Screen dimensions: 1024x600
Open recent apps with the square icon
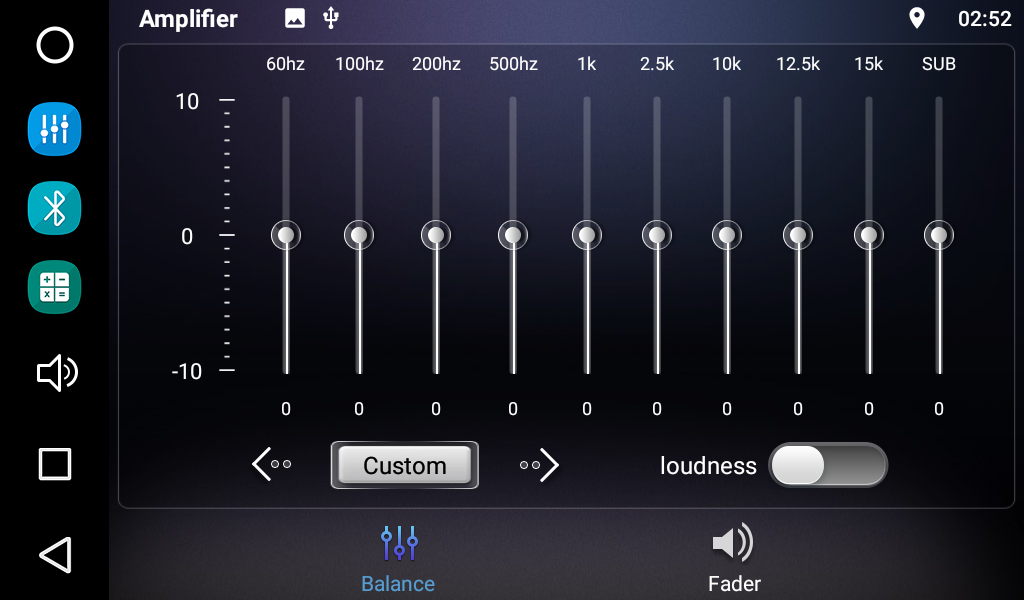click(x=55, y=464)
